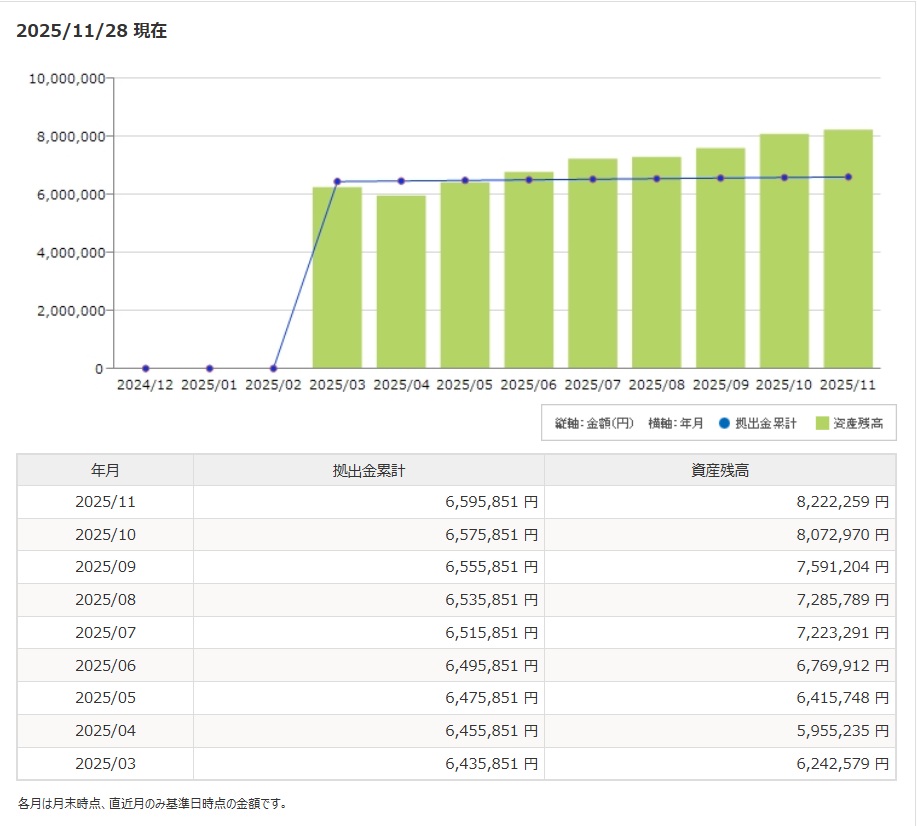Select the 2025/11 row date cell
This screenshot has height=826, width=917.
click(x=105, y=502)
